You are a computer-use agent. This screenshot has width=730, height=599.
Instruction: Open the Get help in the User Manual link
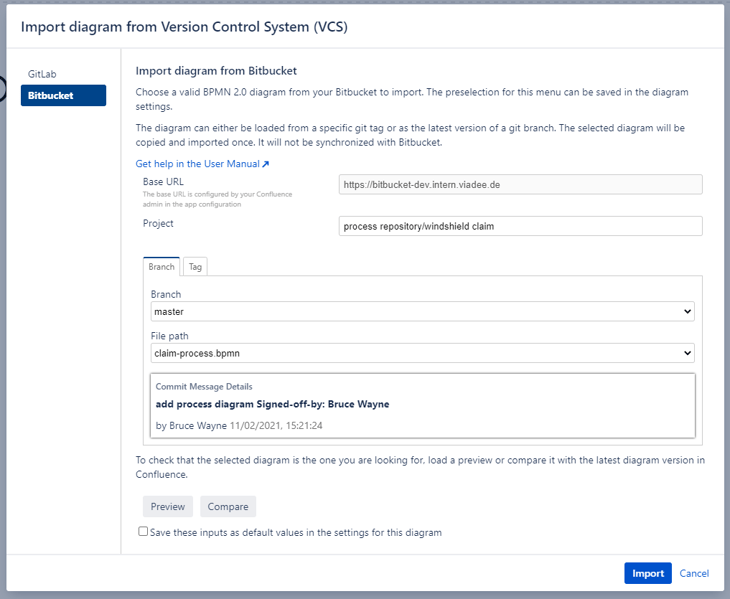(202, 164)
